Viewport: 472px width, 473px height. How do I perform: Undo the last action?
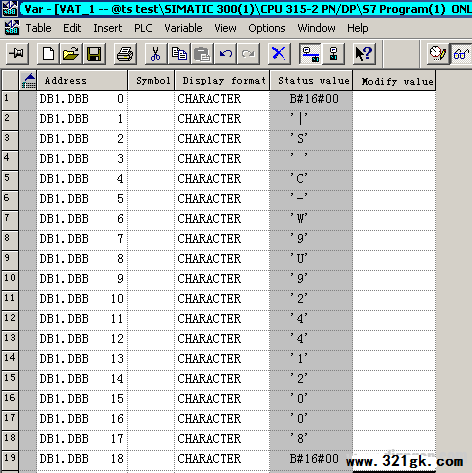point(226,53)
